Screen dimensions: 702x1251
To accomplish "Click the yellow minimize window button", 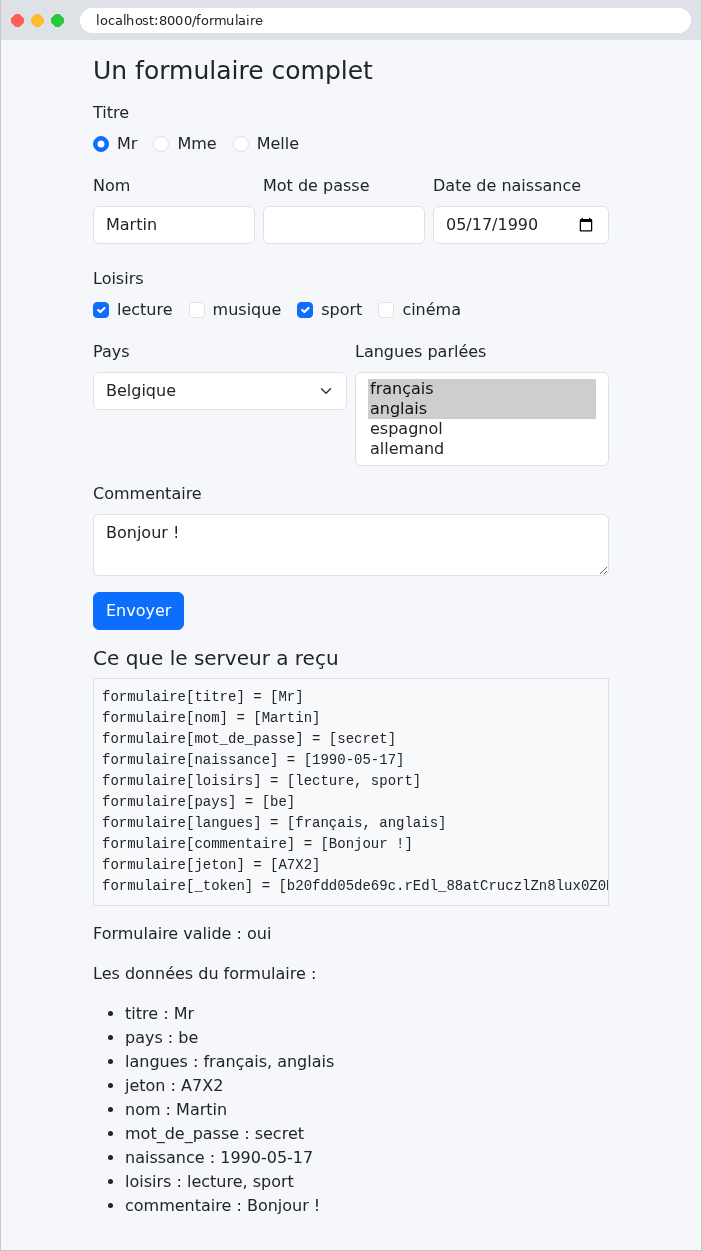I will (38, 20).
